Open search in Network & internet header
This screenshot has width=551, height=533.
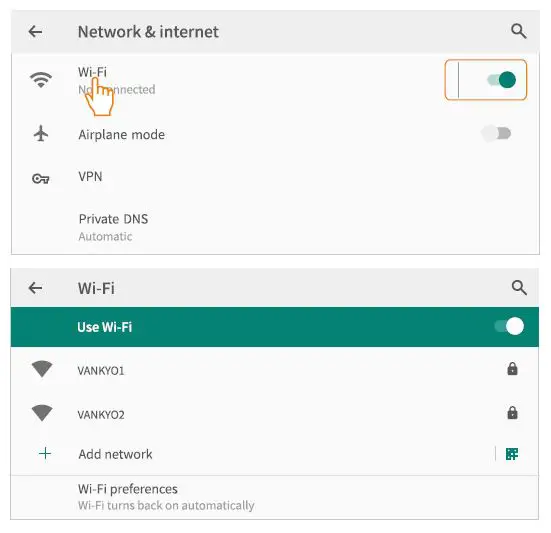coord(519,31)
